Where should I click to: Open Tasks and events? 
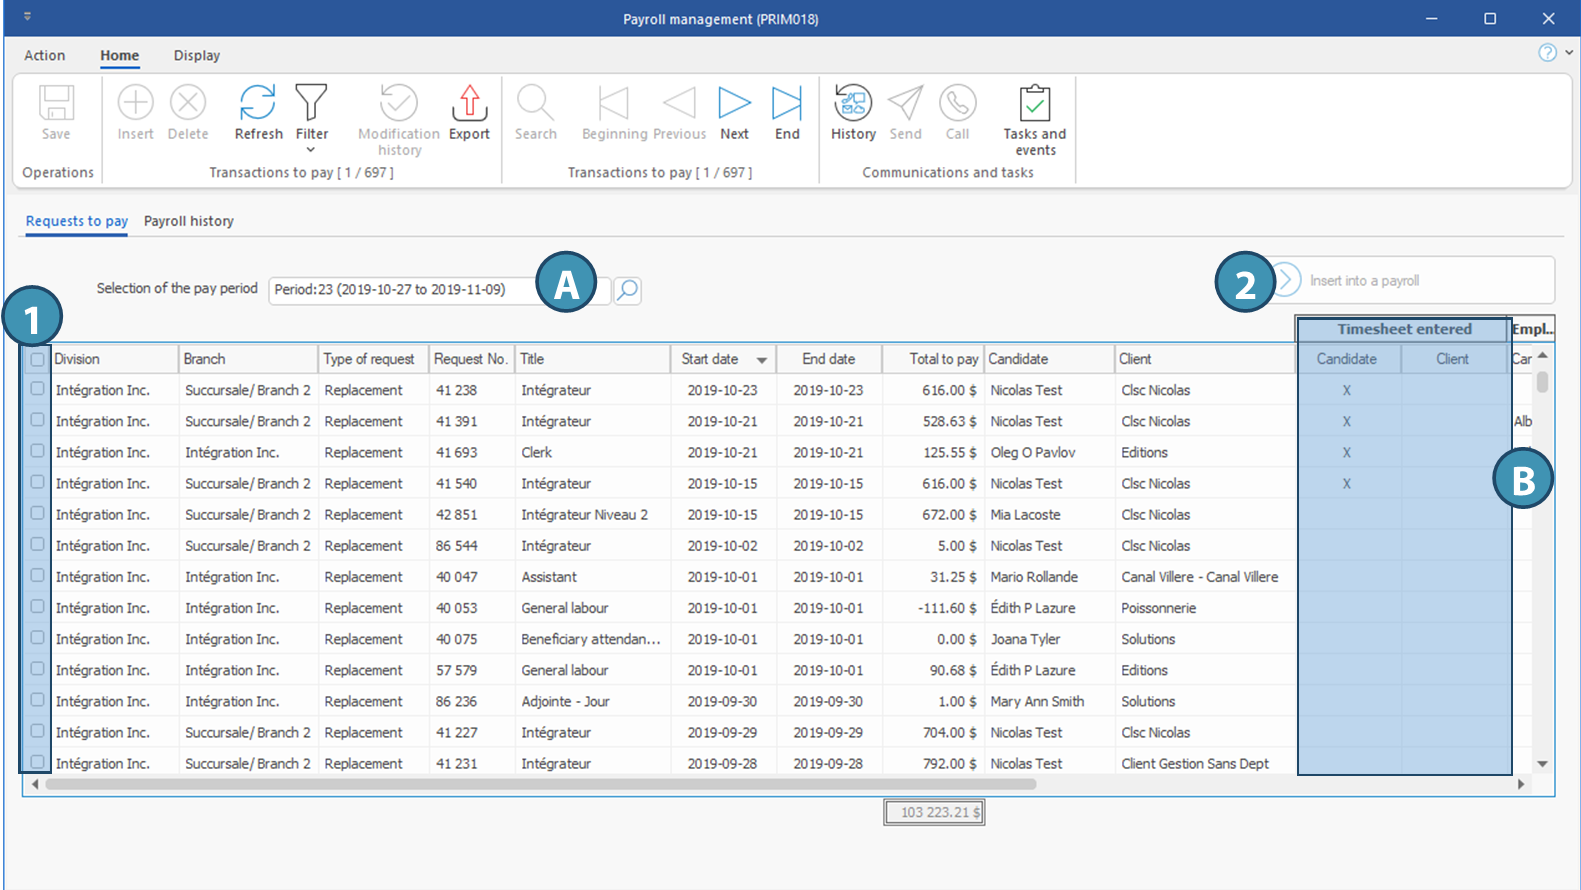(x=1034, y=104)
